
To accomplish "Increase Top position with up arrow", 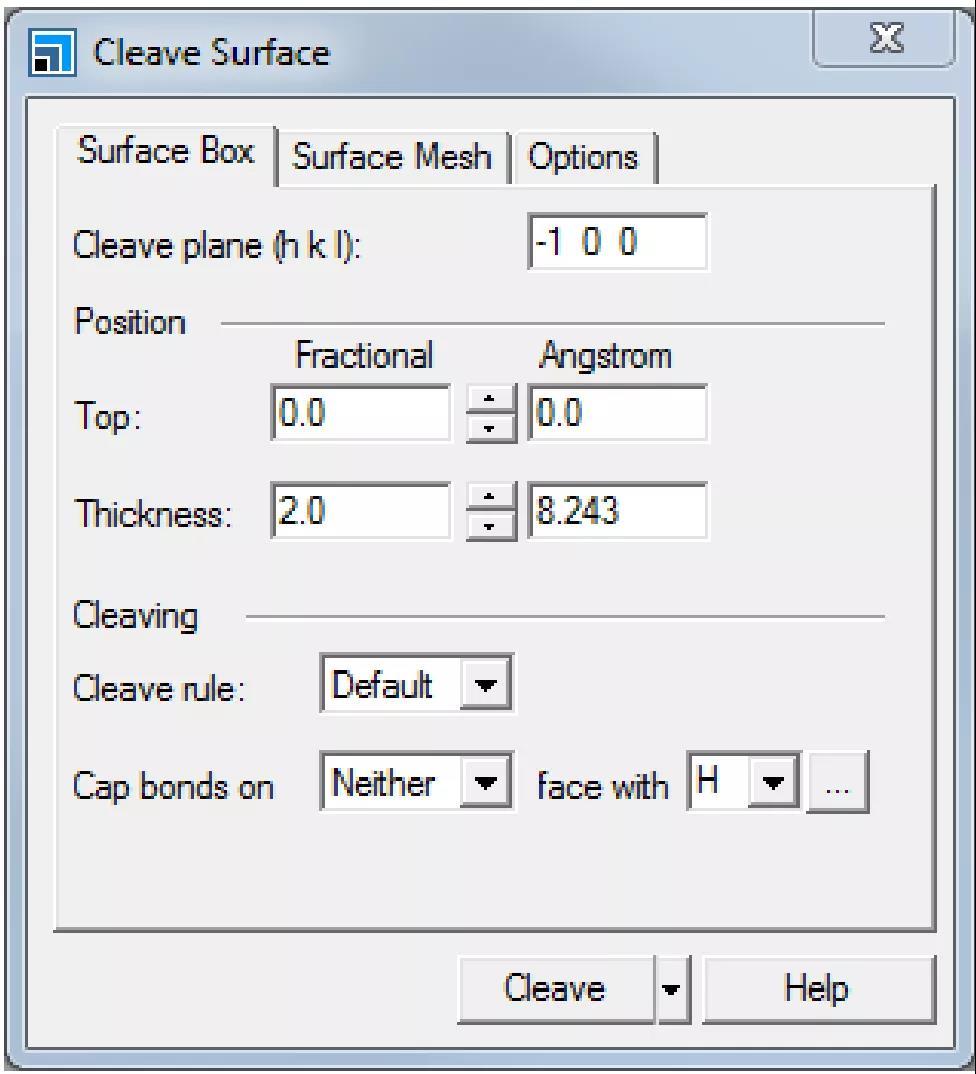I will coord(491,402).
